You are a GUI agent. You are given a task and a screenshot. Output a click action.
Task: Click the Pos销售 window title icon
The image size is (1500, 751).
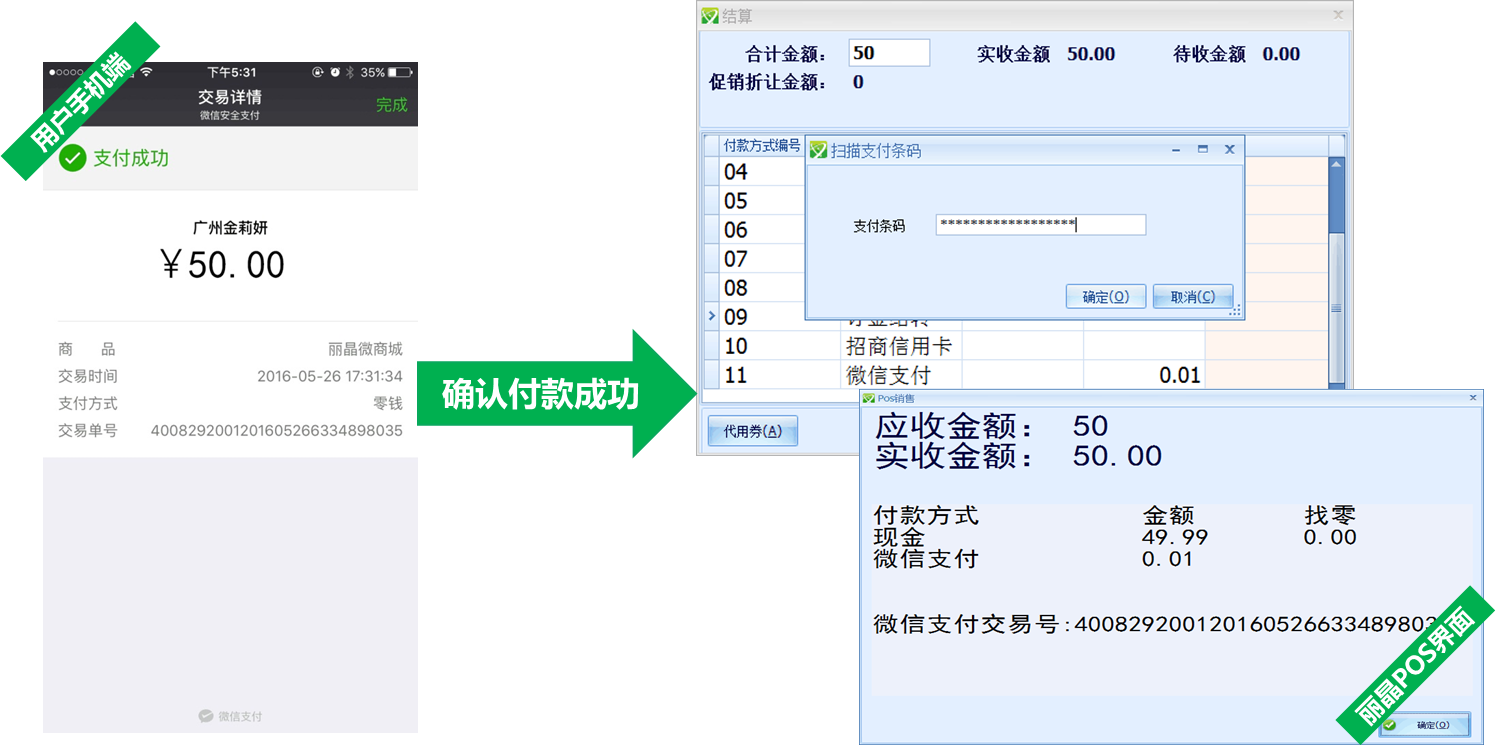[x=869, y=398]
